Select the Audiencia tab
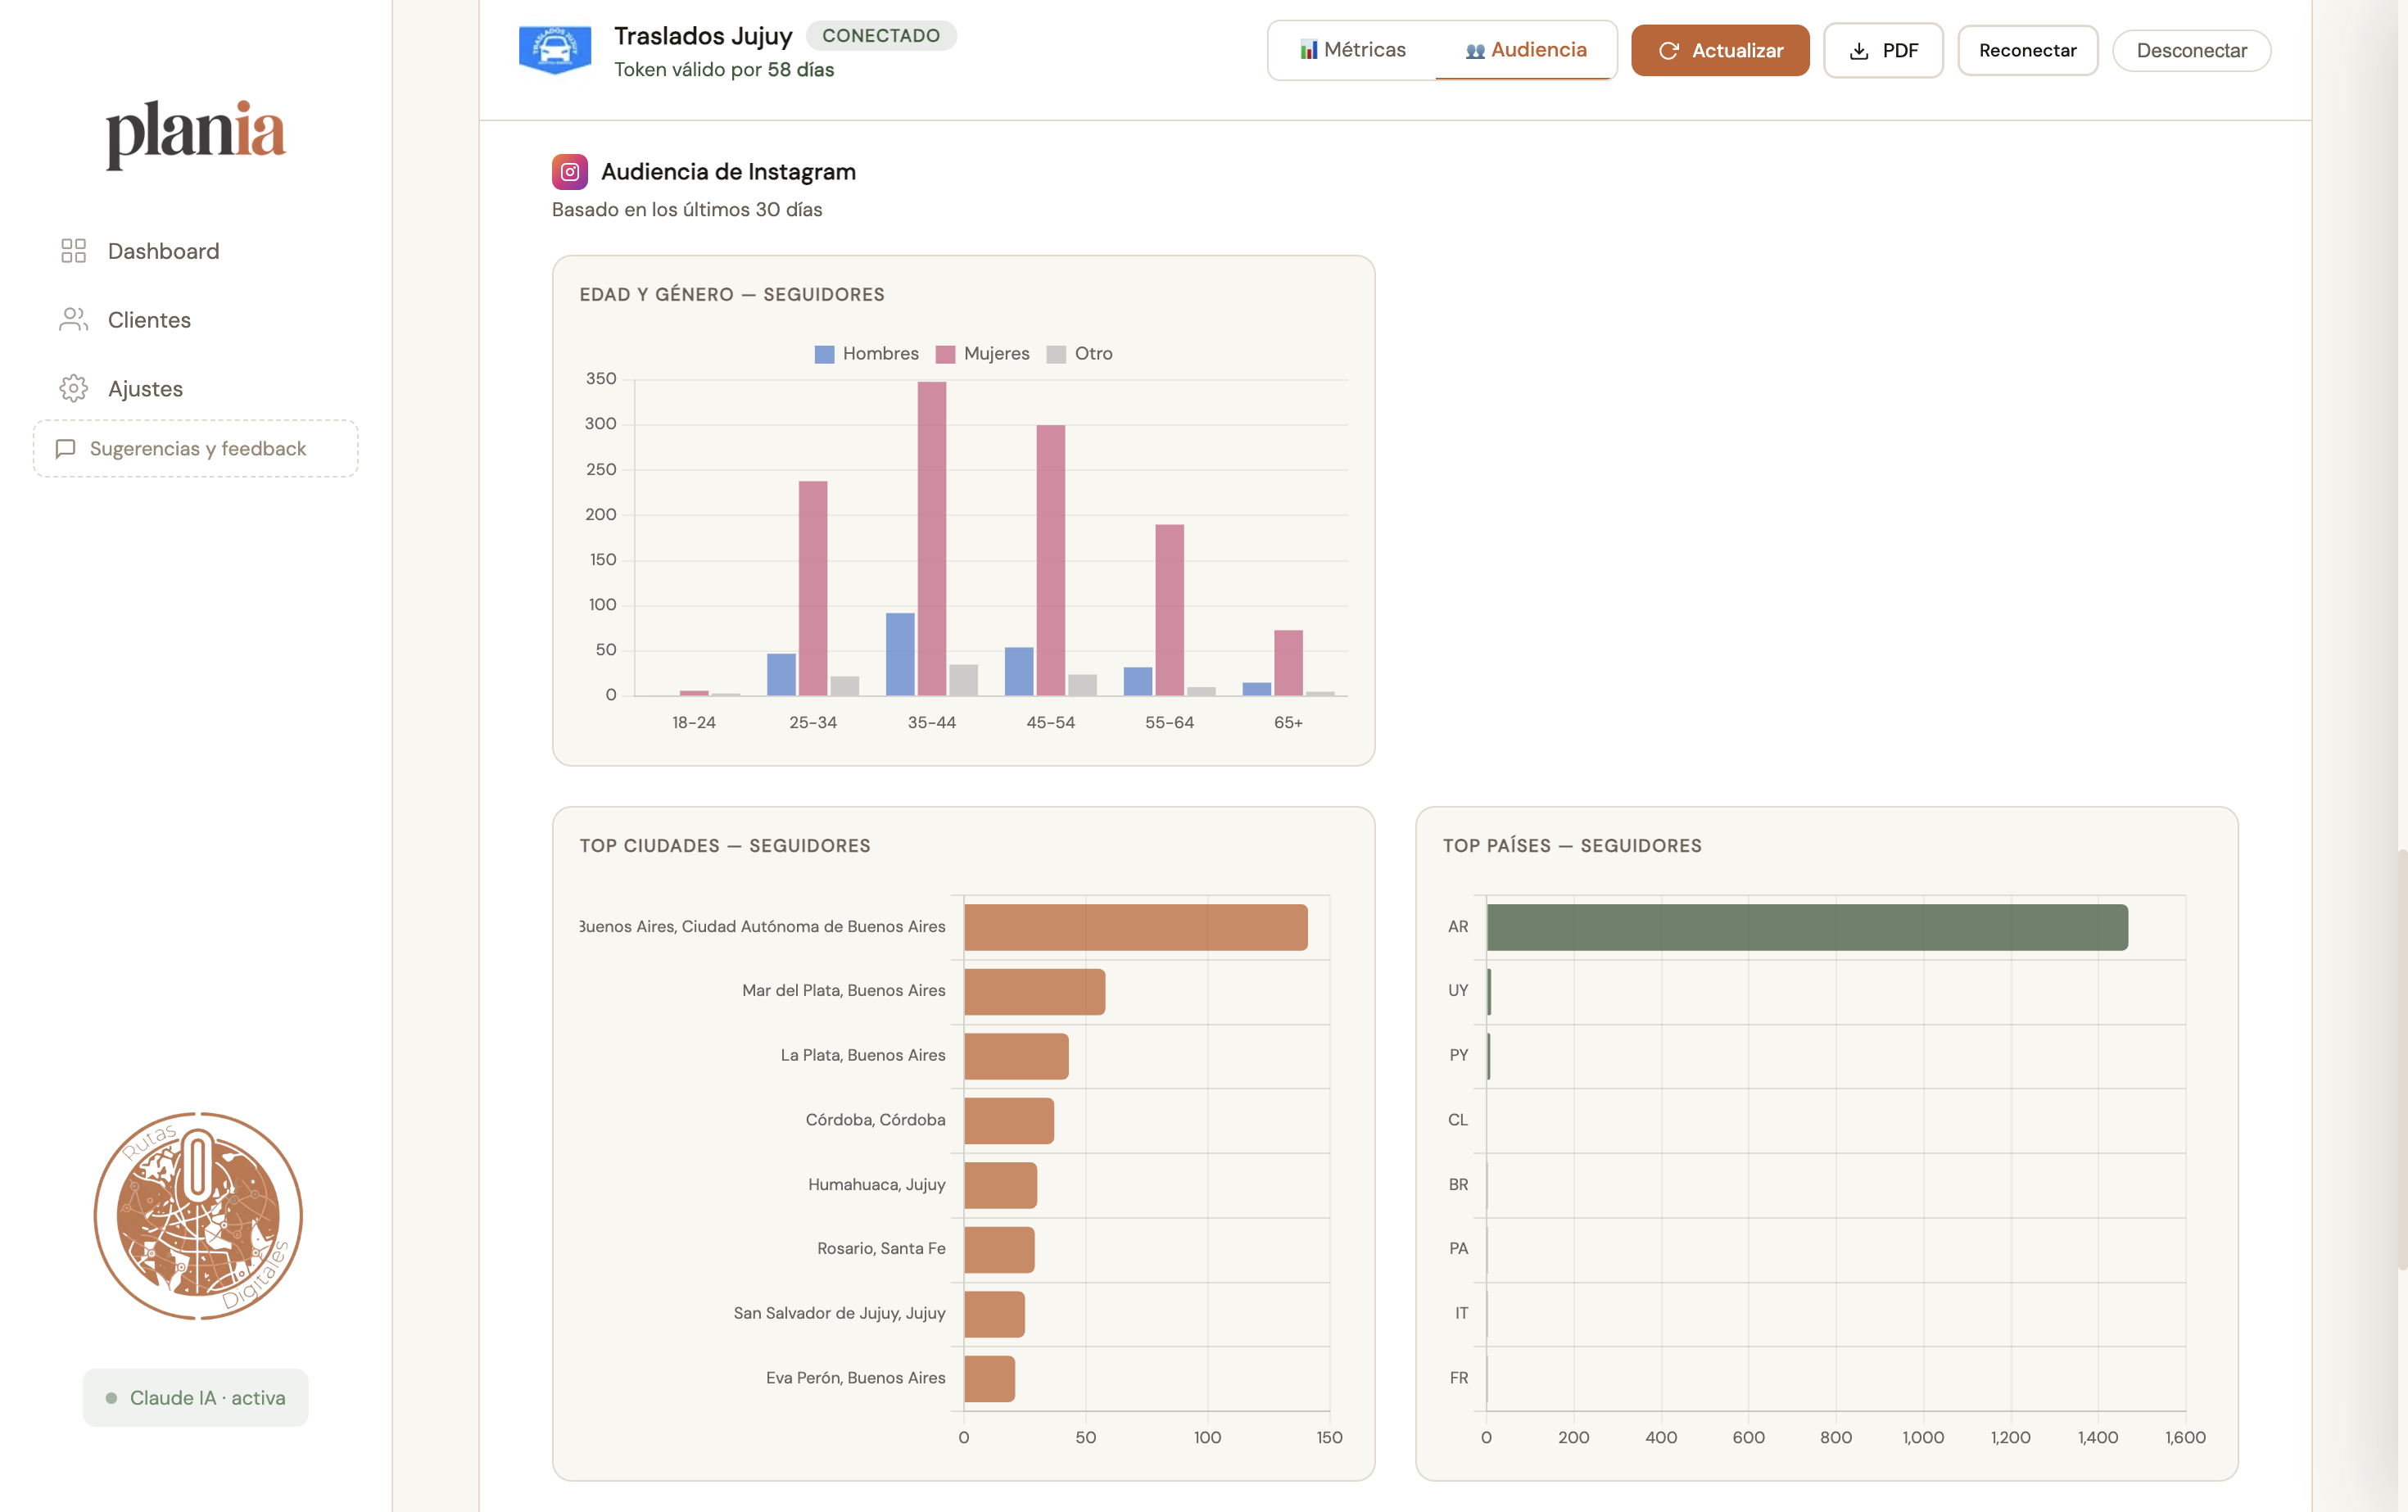2408x1512 pixels. [1527, 49]
